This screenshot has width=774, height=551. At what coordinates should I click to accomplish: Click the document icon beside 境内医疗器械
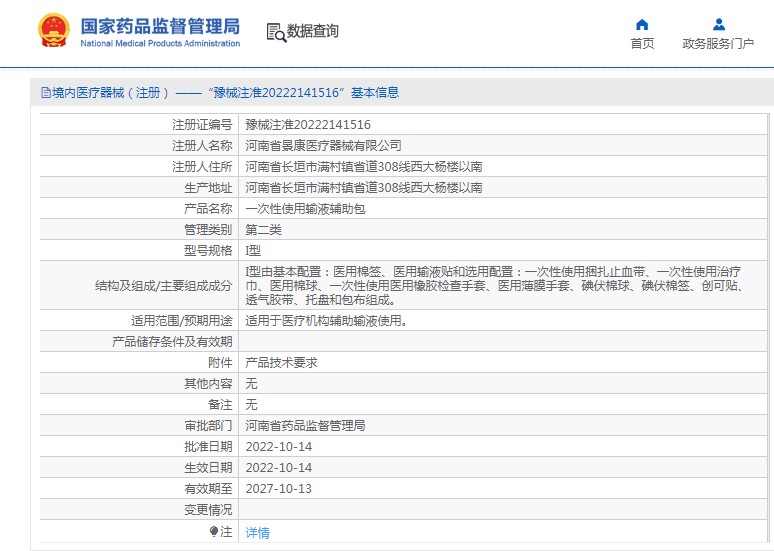(46, 93)
